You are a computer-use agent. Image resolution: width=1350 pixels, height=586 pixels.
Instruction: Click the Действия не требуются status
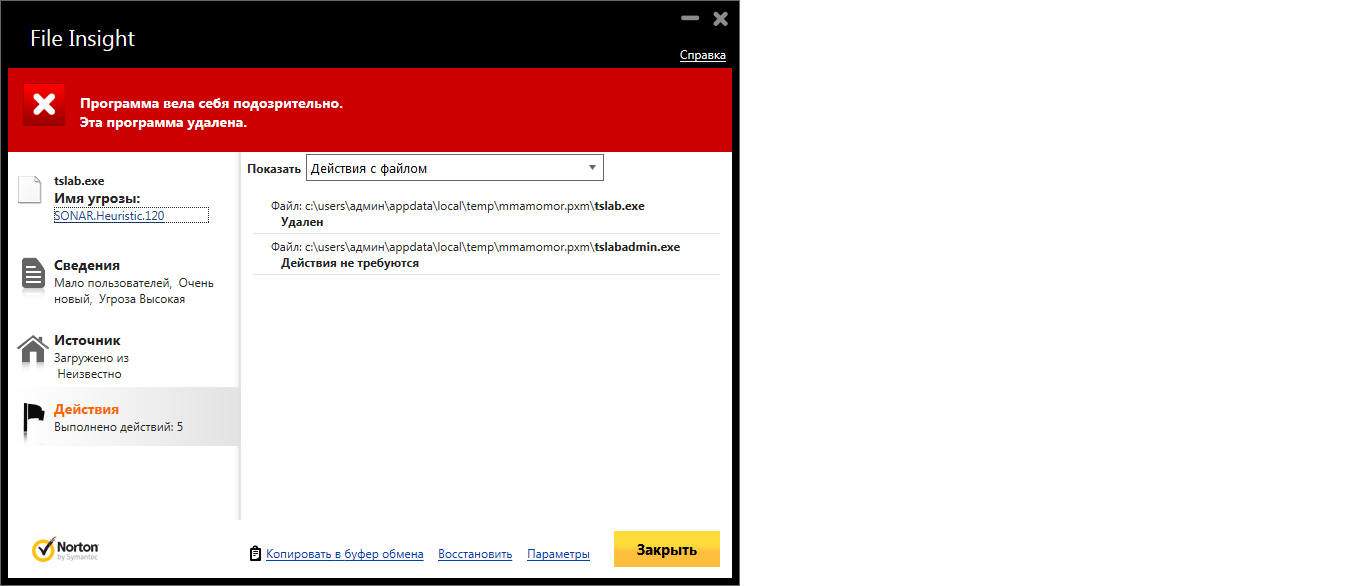pyautogui.click(x=350, y=263)
